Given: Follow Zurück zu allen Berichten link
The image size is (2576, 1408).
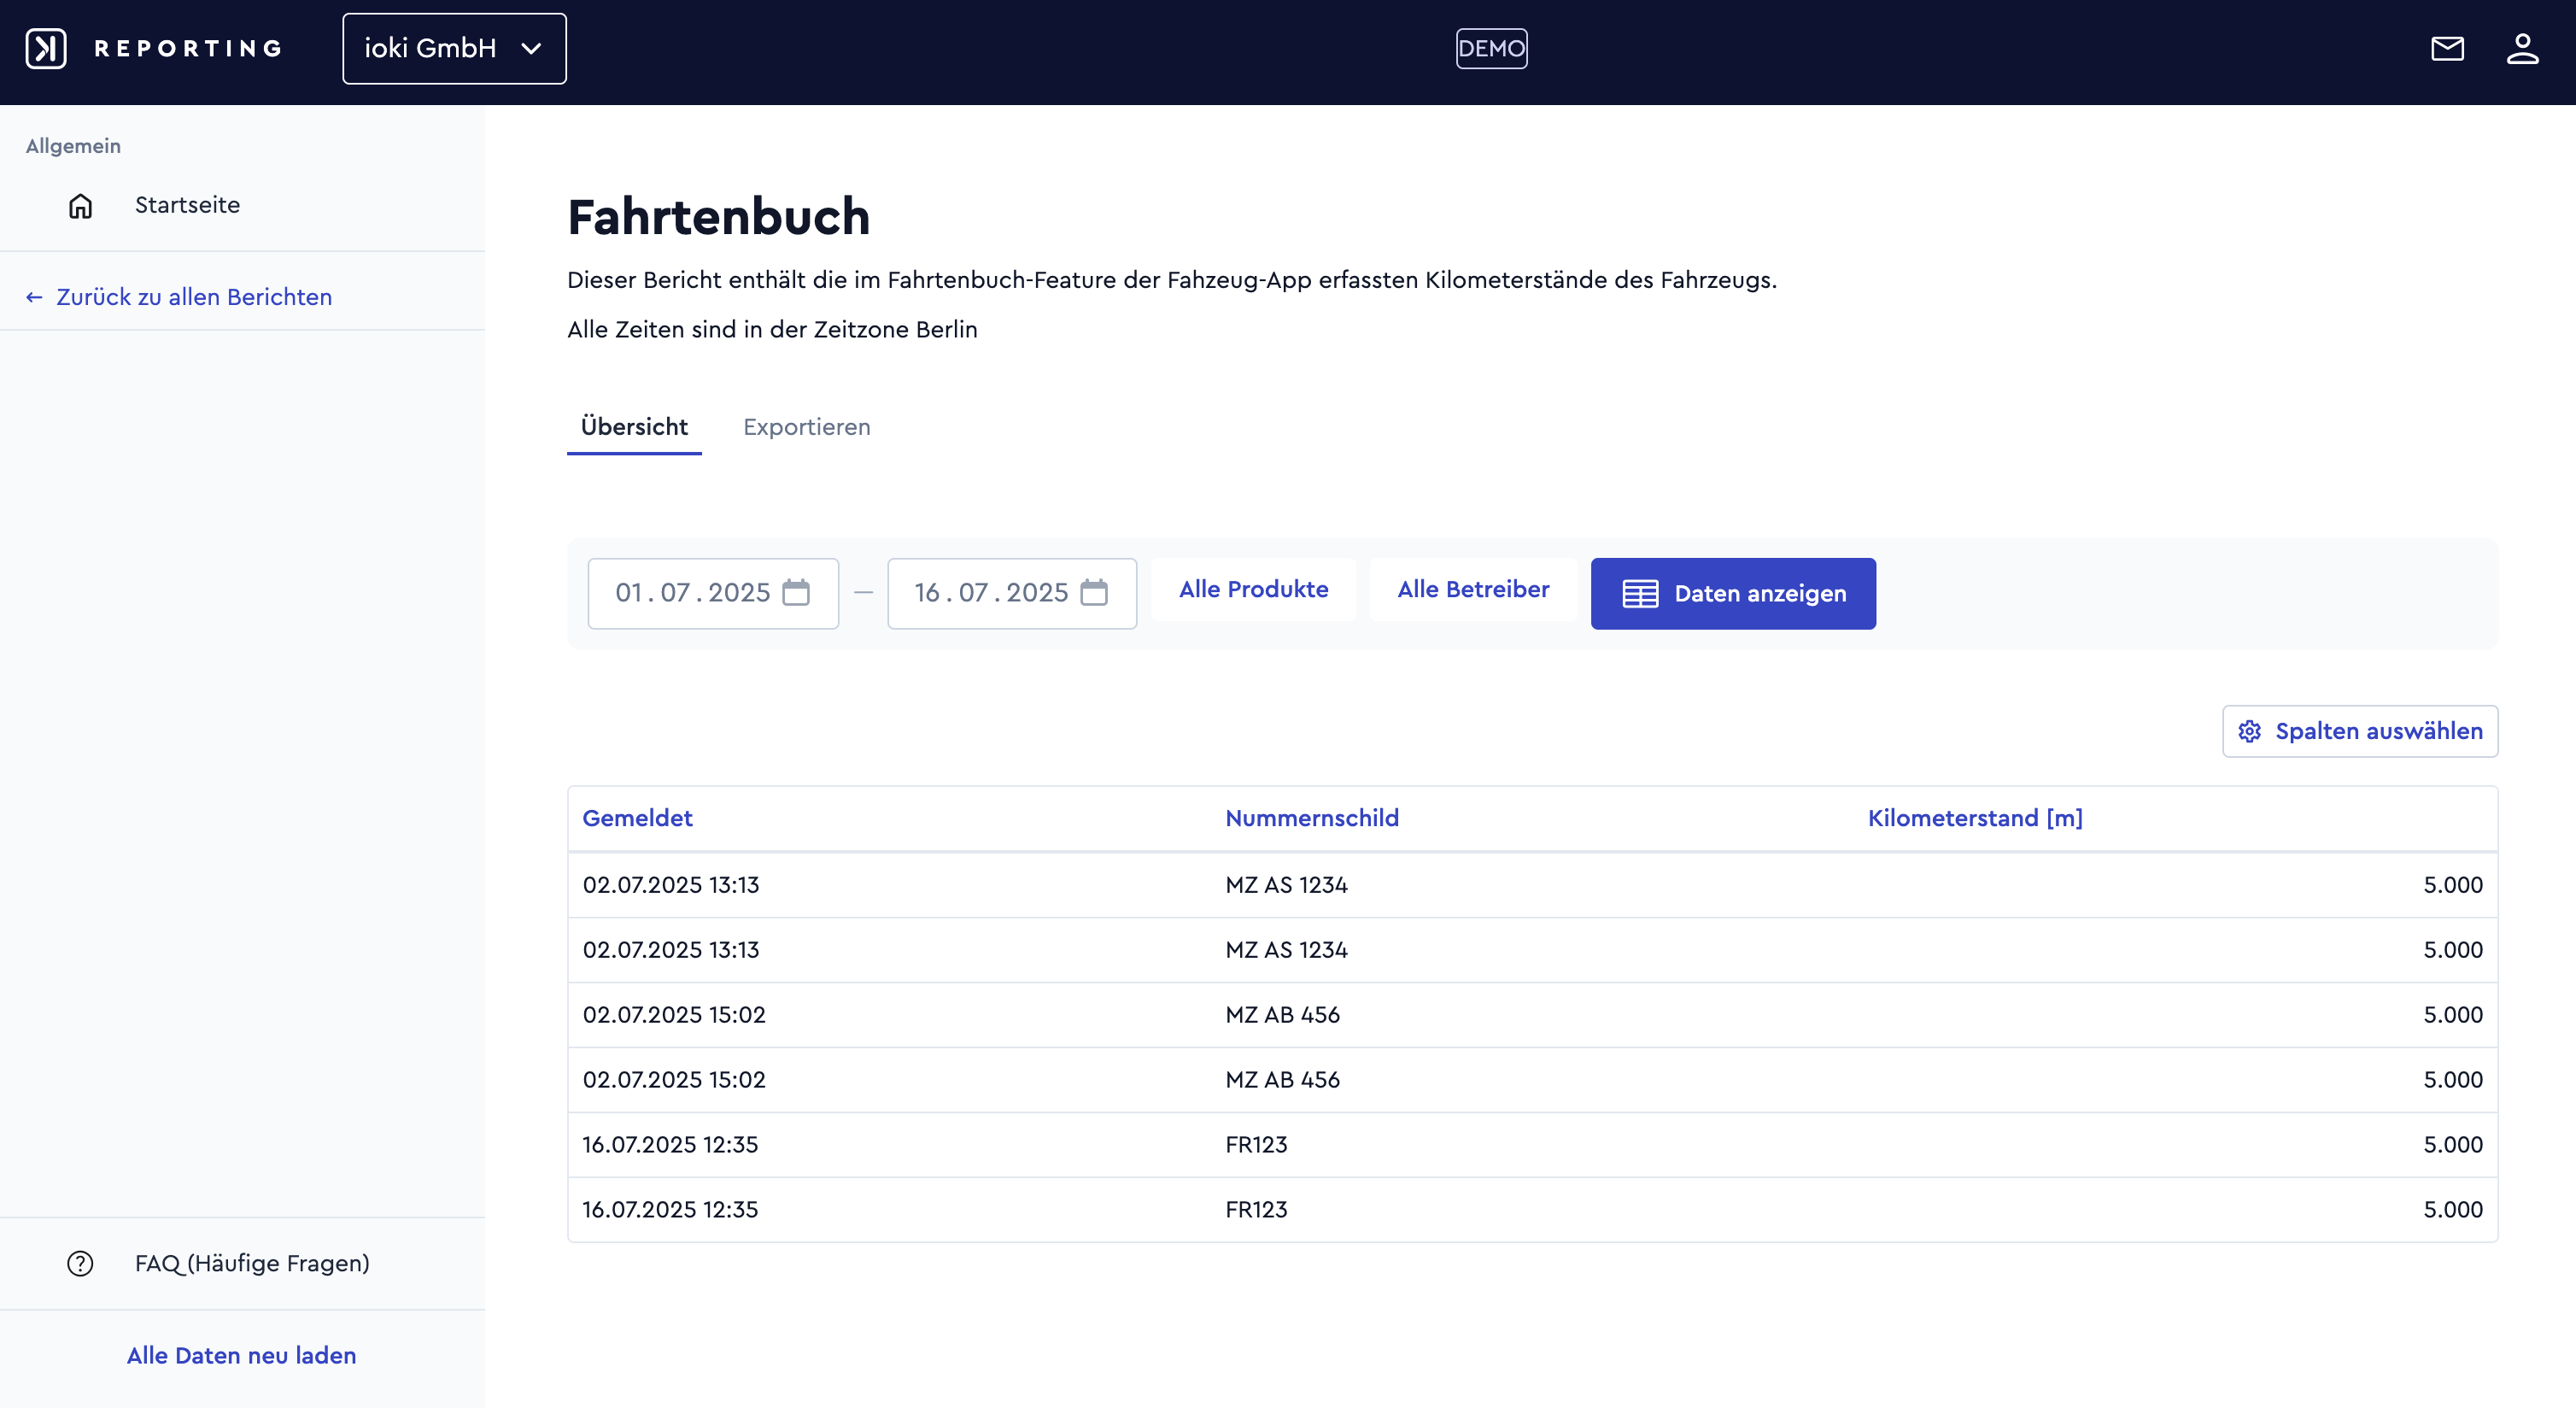Looking at the screenshot, I should pyautogui.click(x=179, y=297).
